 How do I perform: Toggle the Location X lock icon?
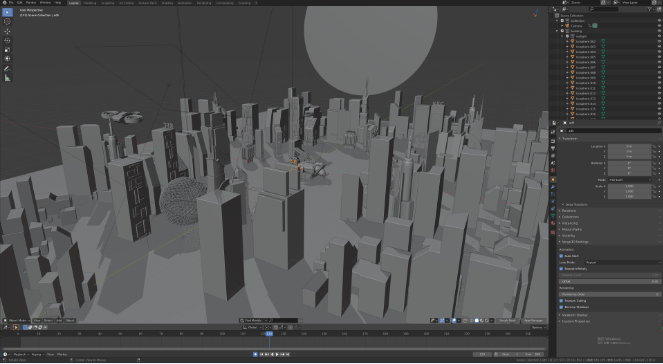[655, 146]
